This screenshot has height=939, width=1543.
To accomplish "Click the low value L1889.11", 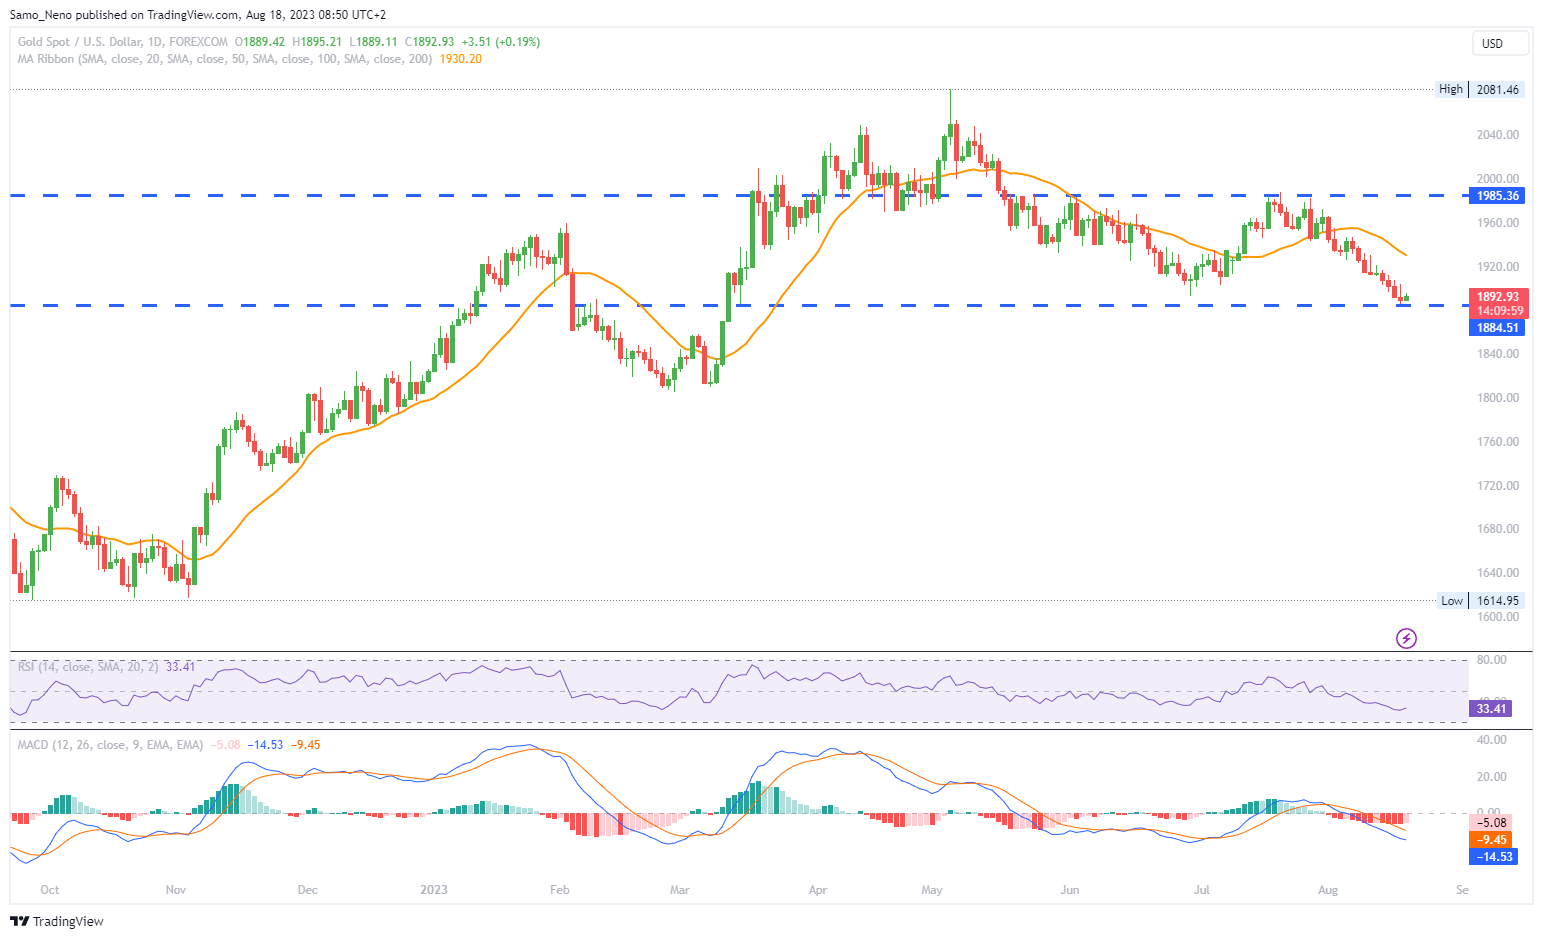I will click(x=373, y=42).
